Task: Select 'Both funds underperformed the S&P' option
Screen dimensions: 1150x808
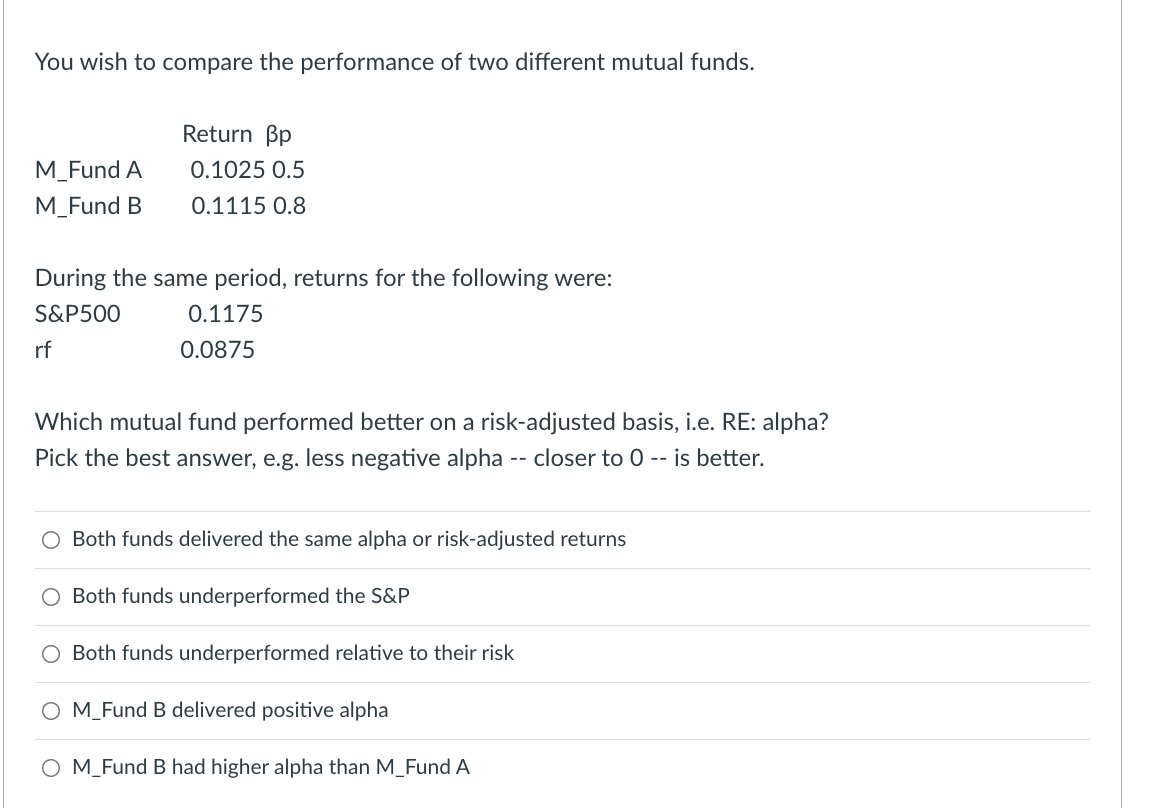Action: pos(50,597)
